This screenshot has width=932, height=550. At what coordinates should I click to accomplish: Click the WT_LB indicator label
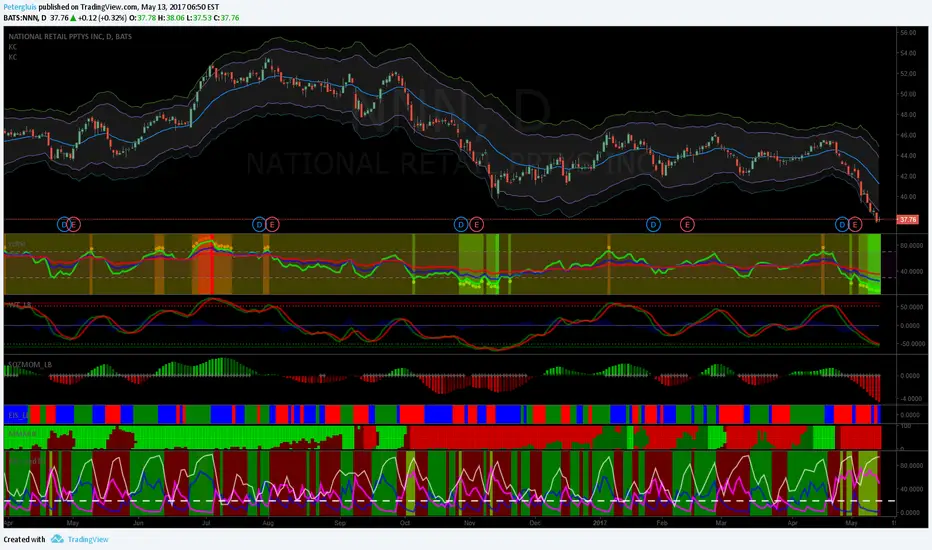click(x=20, y=305)
